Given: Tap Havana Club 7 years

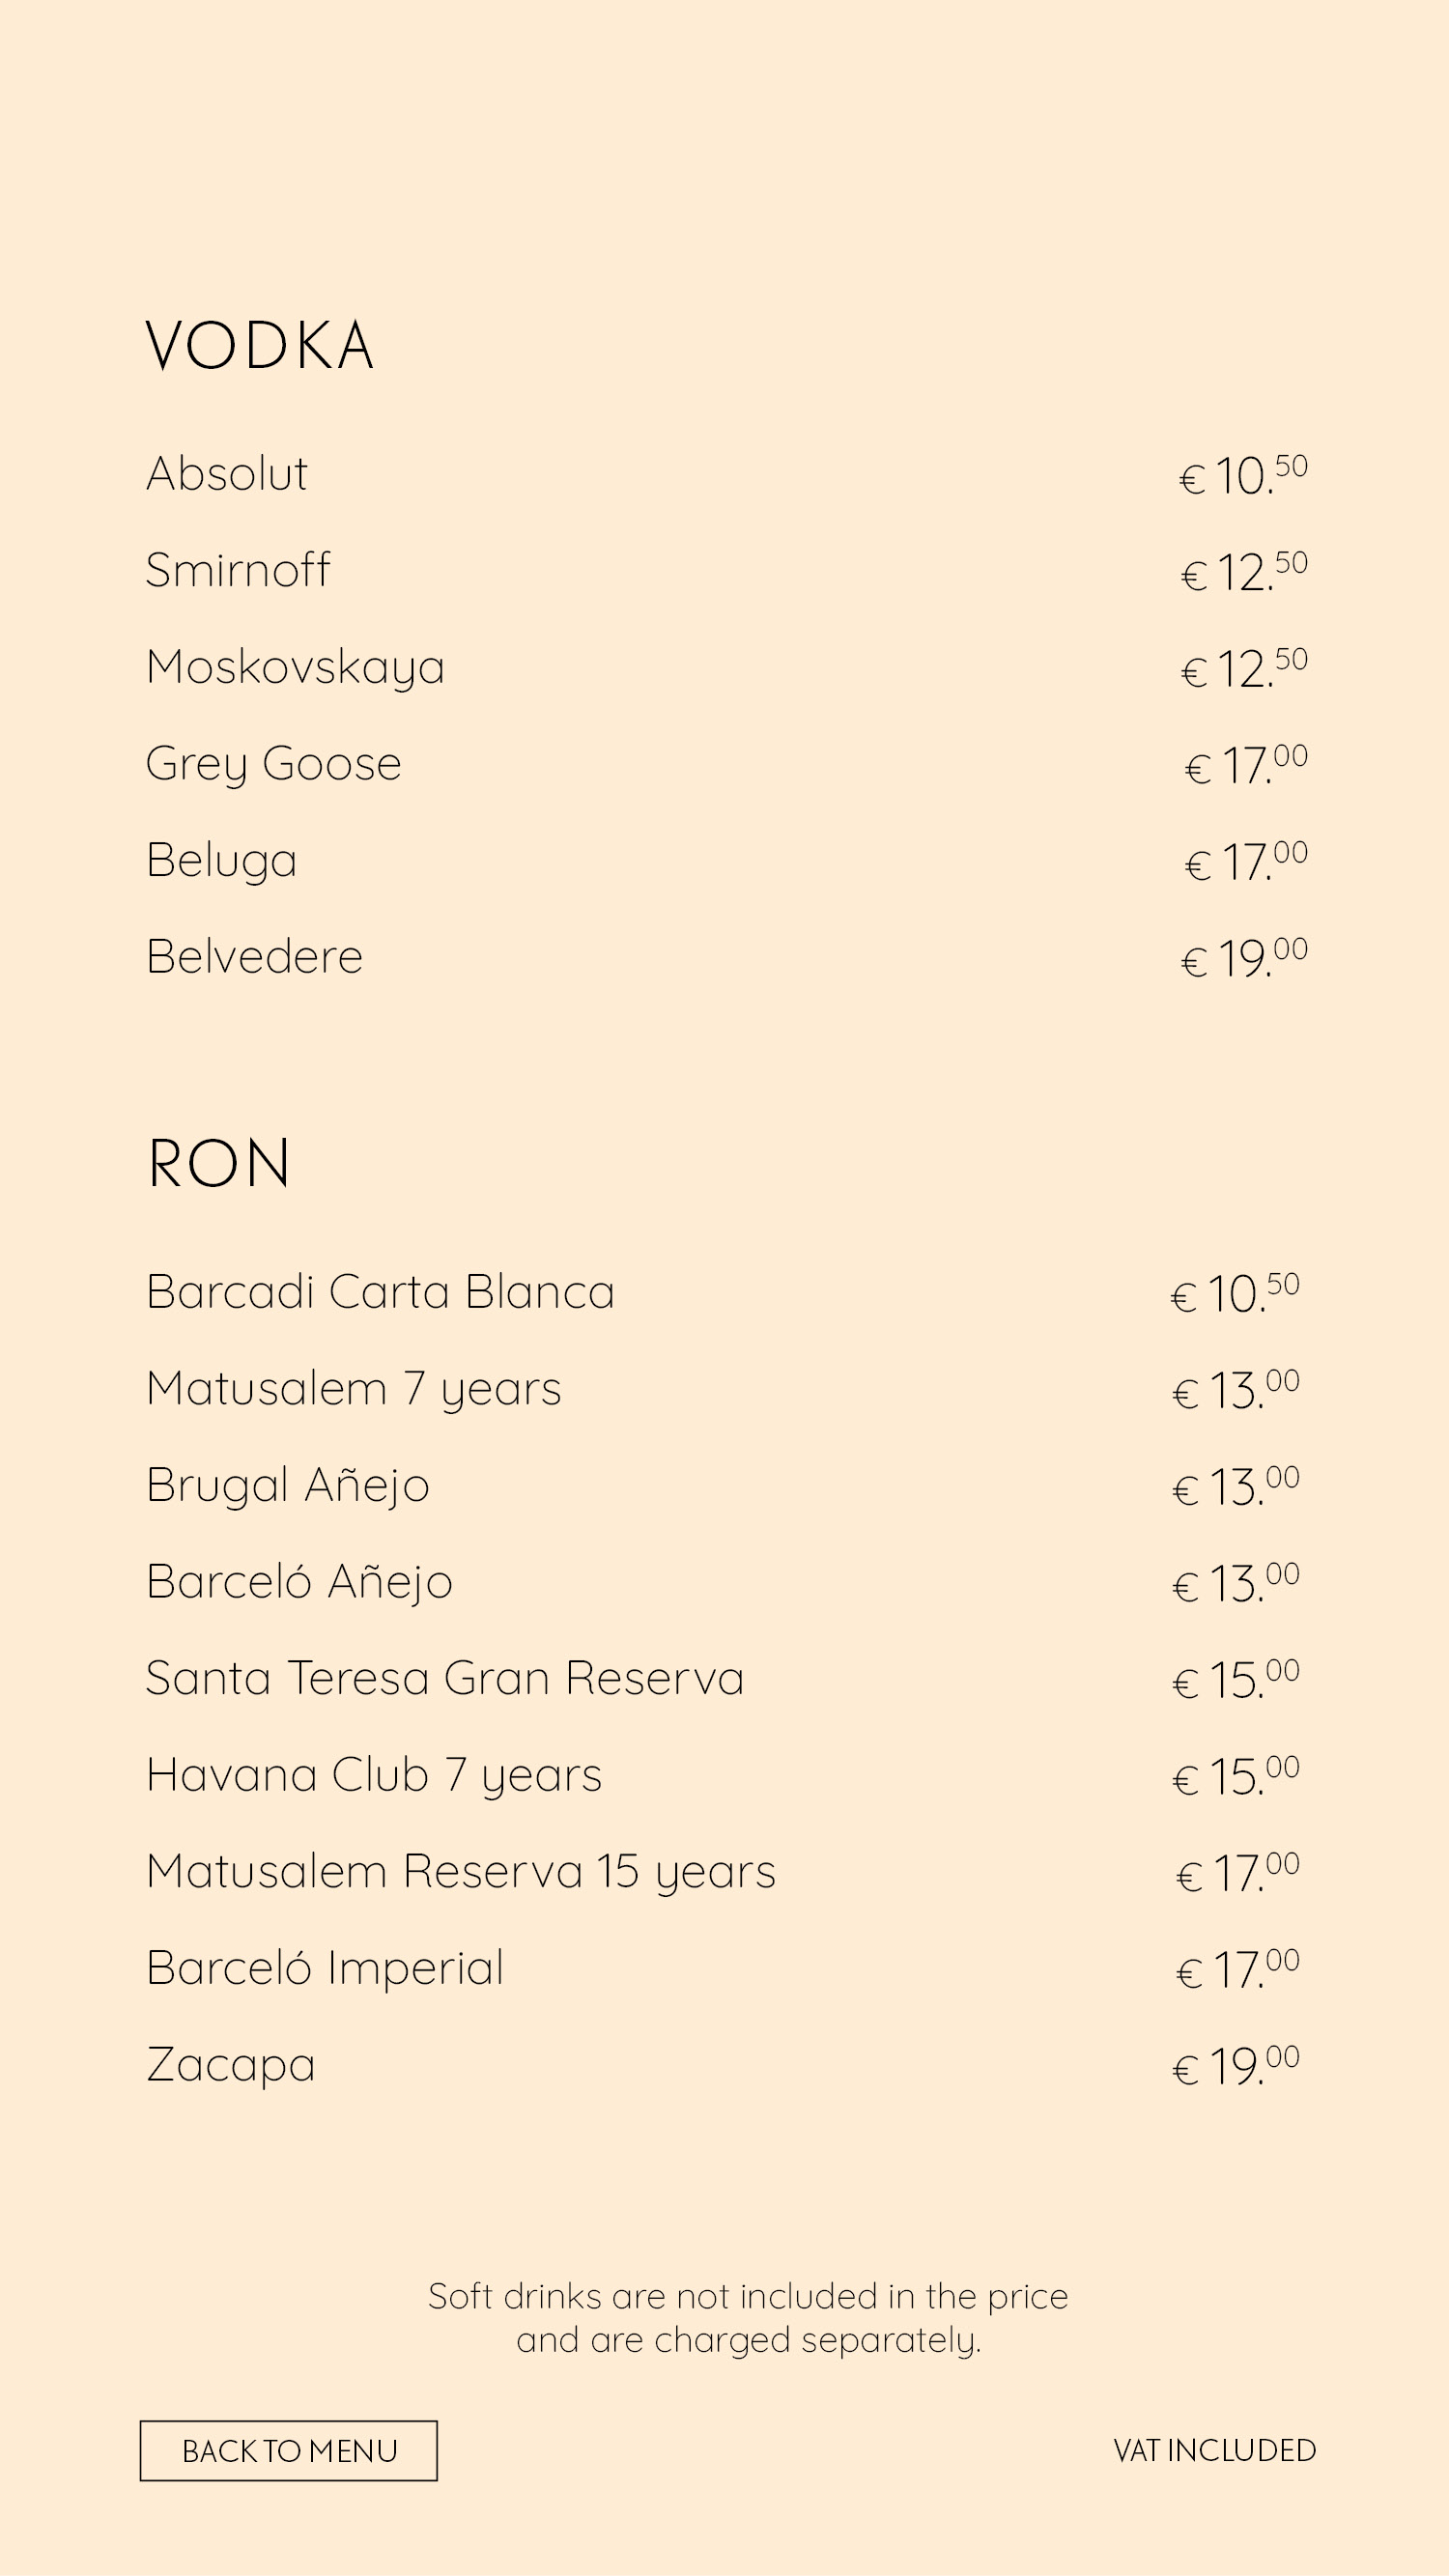Looking at the screenshot, I should (375, 1776).
